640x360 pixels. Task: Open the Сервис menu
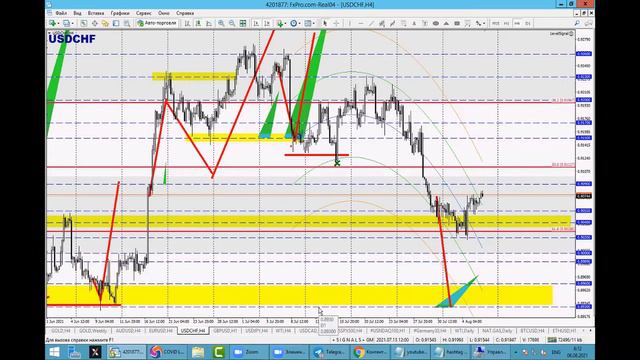144,13
